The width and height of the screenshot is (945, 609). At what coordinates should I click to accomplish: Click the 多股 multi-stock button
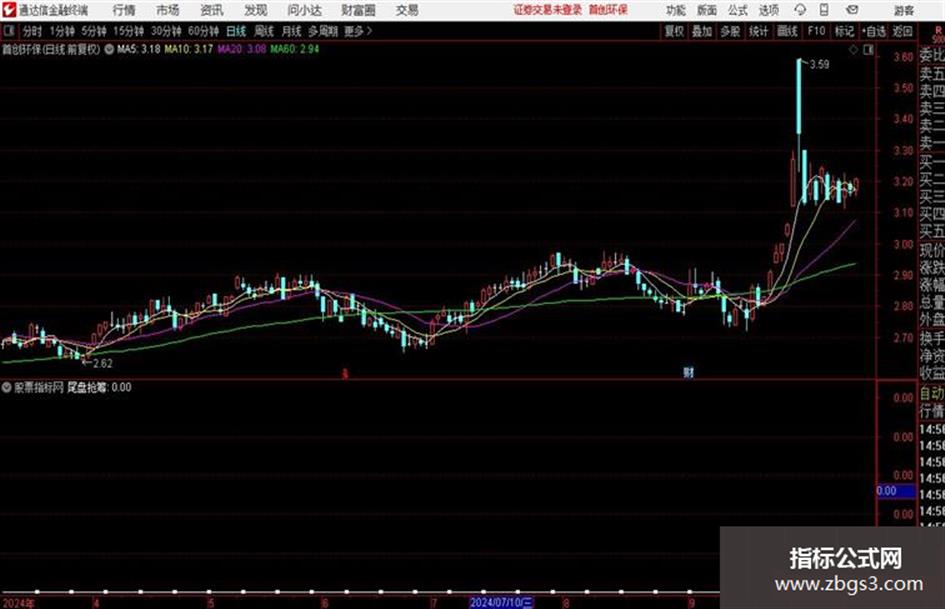pos(730,31)
